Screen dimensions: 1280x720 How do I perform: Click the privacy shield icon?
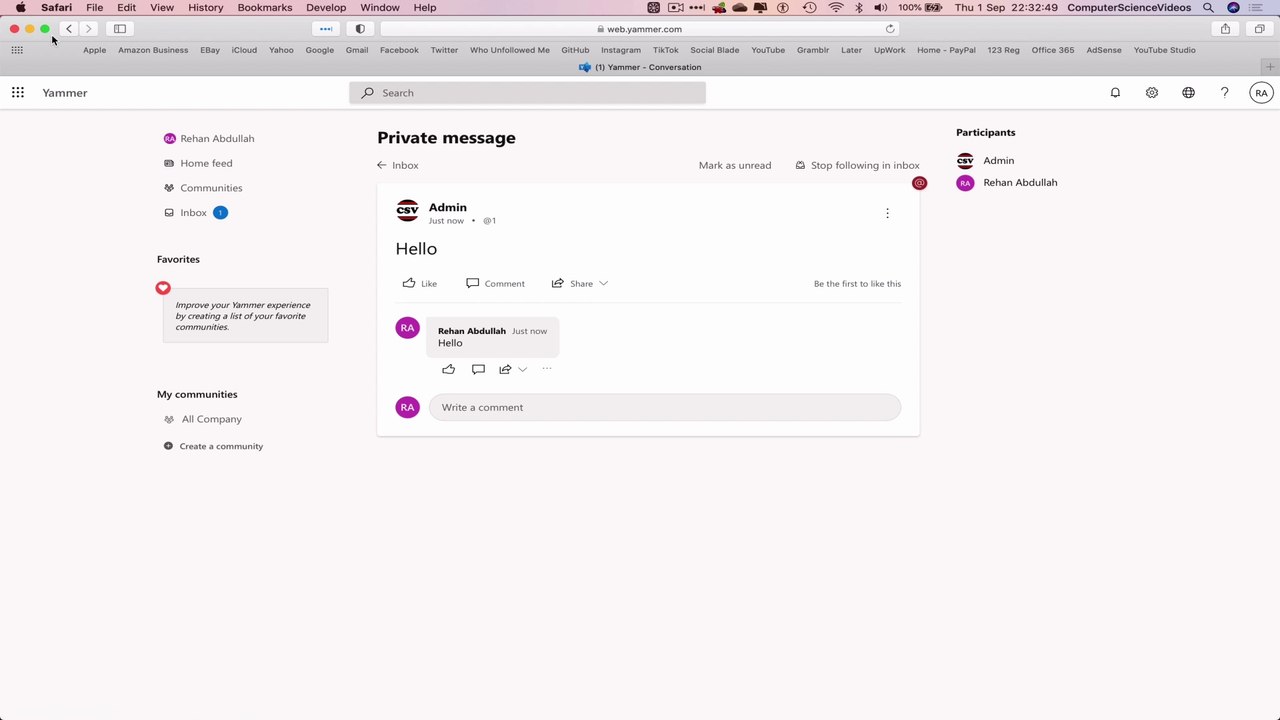click(360, 29)
